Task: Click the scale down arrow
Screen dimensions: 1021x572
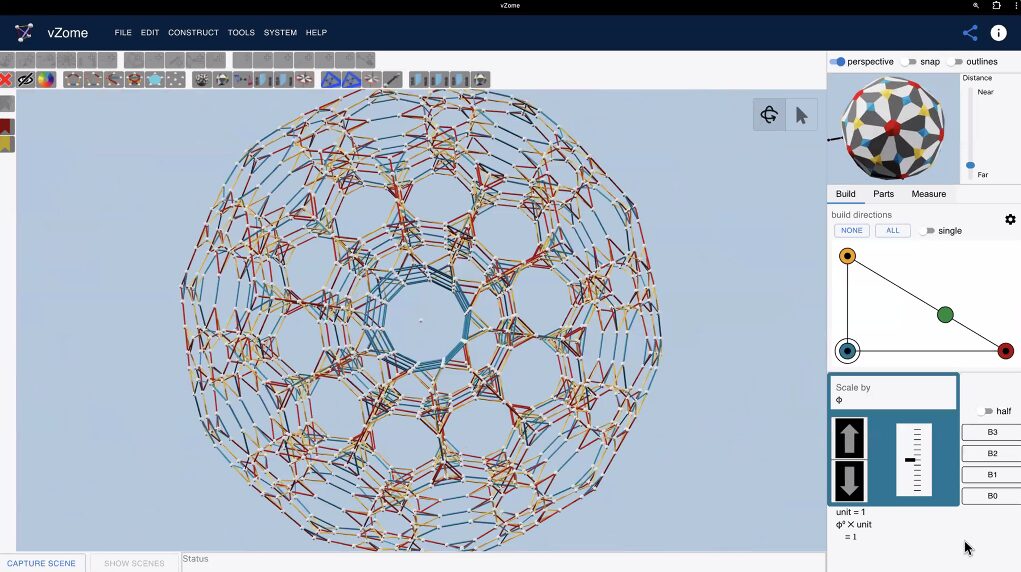Action: click(849, 480)
